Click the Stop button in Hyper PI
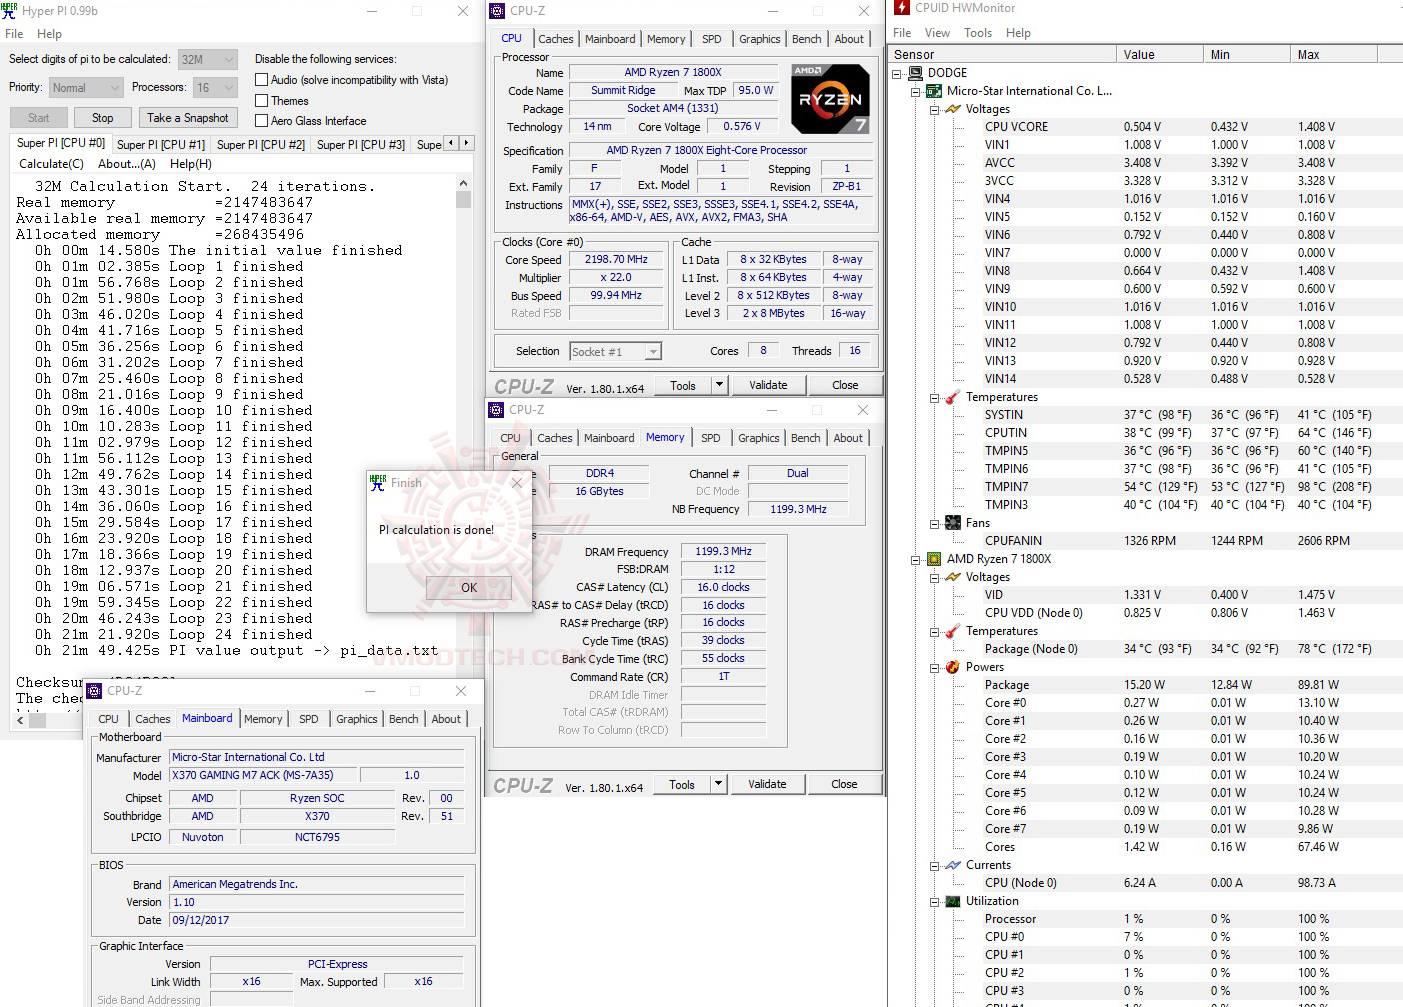The height and width of the screenshot is (1007, 1403). tap(103, 118)
